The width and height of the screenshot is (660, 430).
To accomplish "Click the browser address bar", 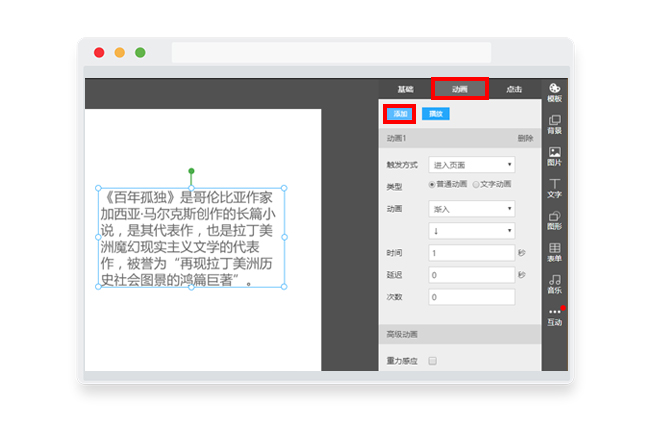I will coord(331,53).
